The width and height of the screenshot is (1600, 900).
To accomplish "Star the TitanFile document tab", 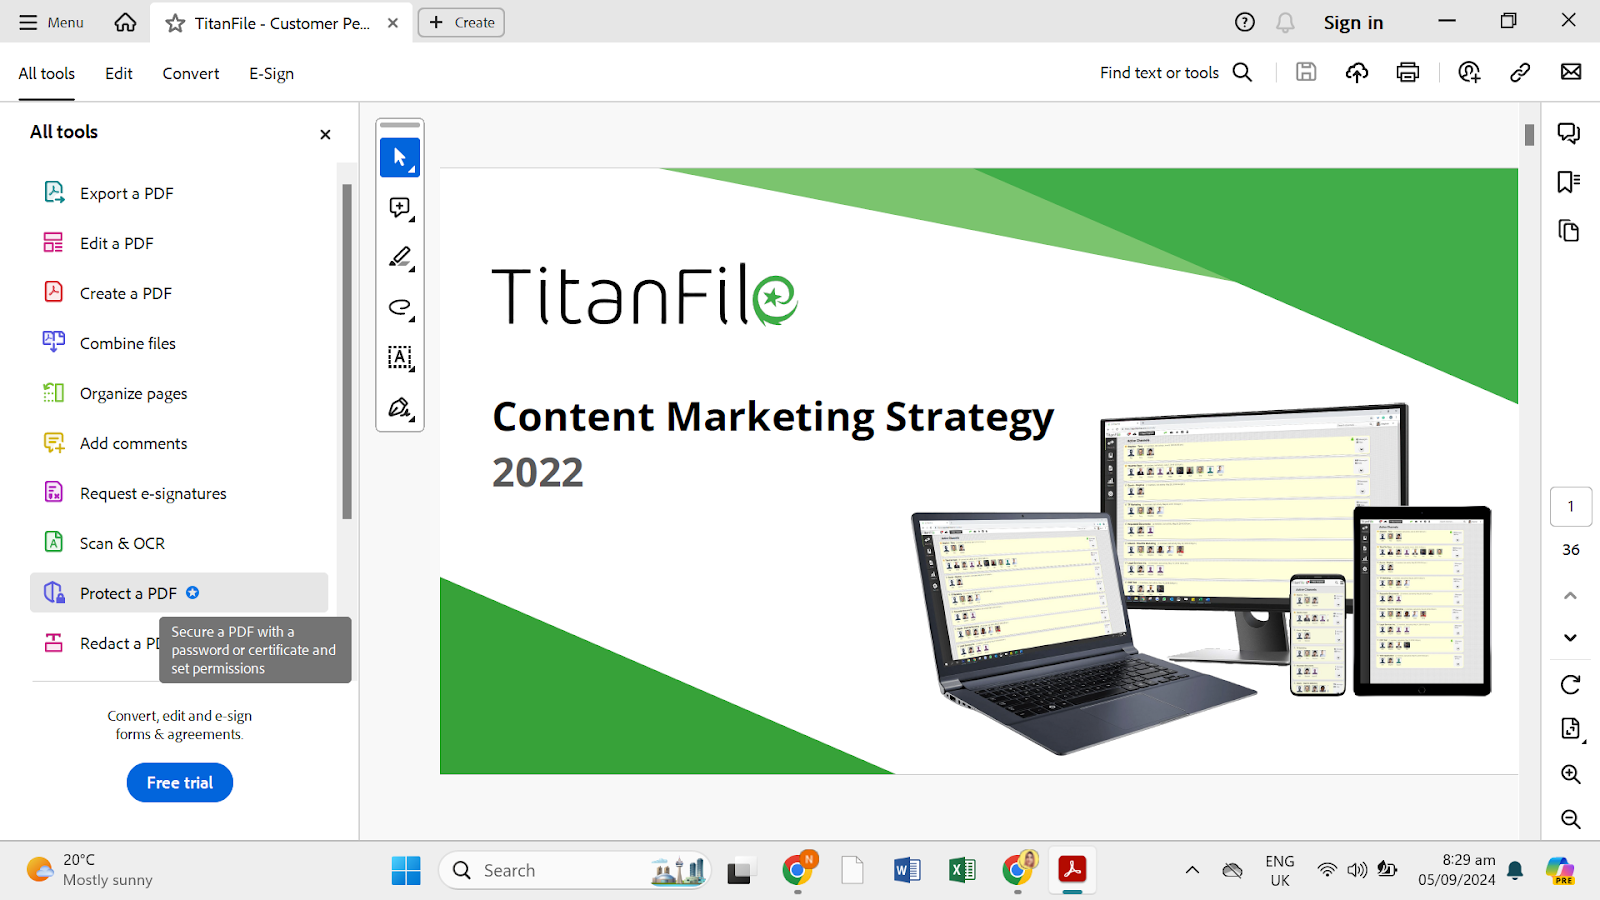I will (x=175, y=23).
